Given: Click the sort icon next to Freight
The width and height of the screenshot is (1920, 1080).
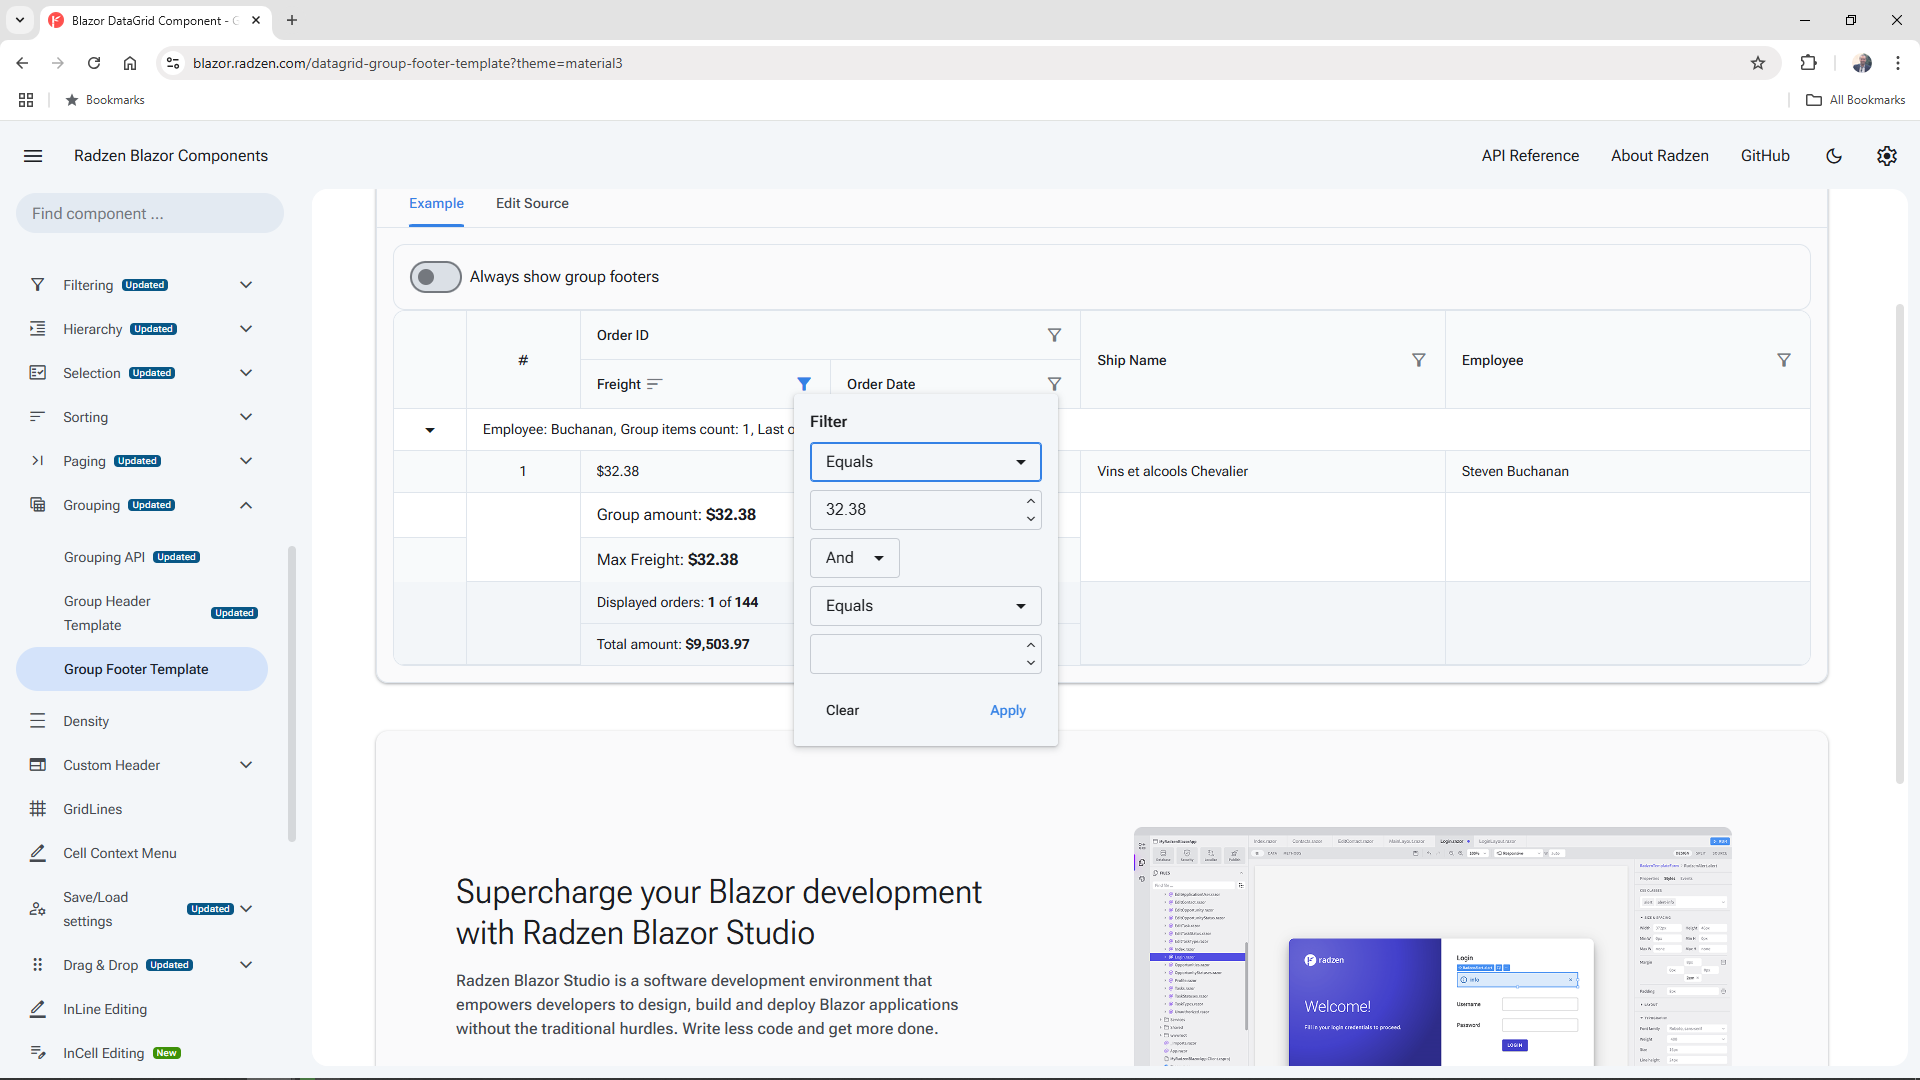Looking at the screenshot, I should (x=656, y=383).
